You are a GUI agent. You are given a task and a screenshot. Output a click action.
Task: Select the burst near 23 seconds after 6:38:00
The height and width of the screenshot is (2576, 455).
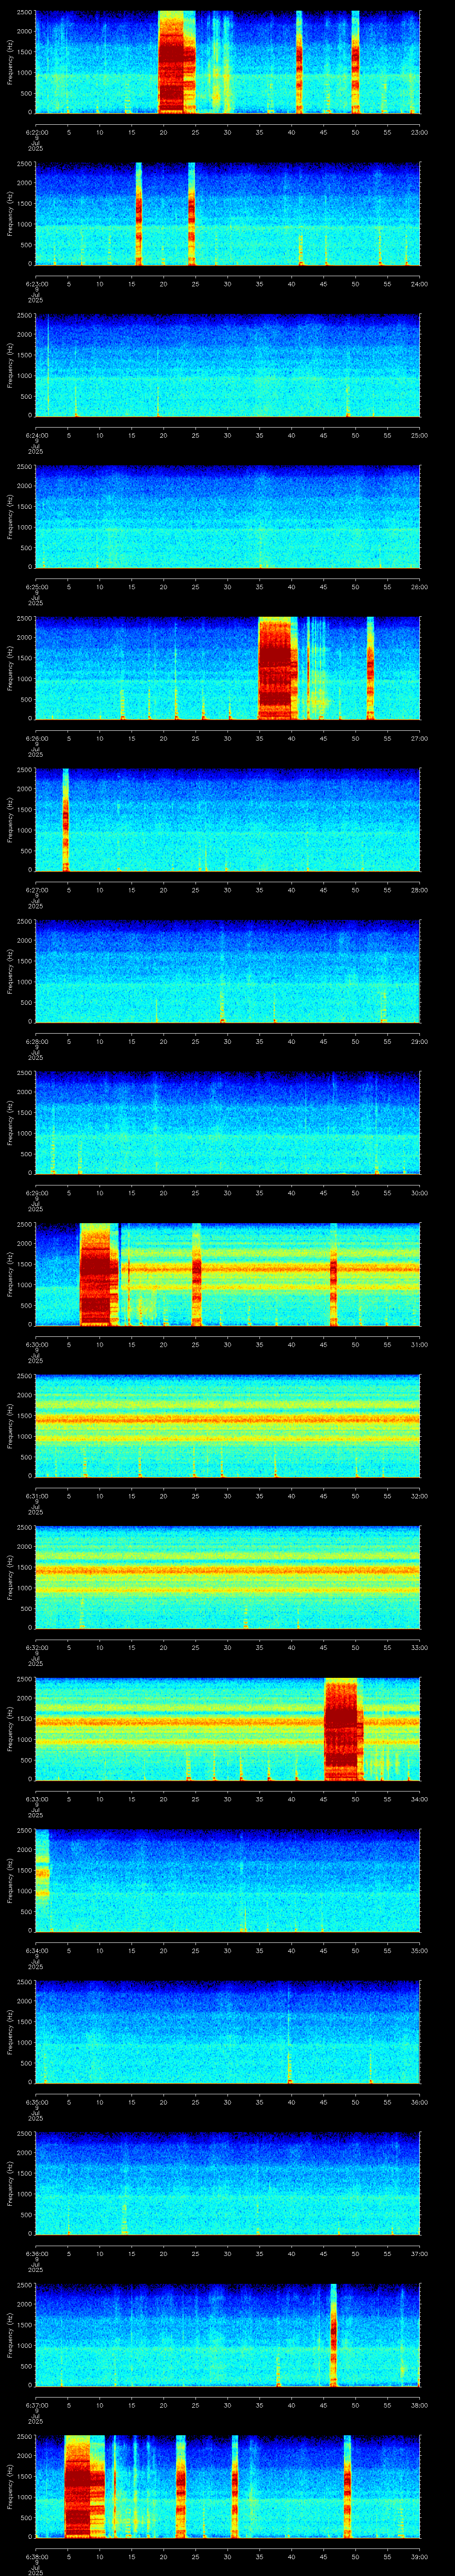[180, 2486]
